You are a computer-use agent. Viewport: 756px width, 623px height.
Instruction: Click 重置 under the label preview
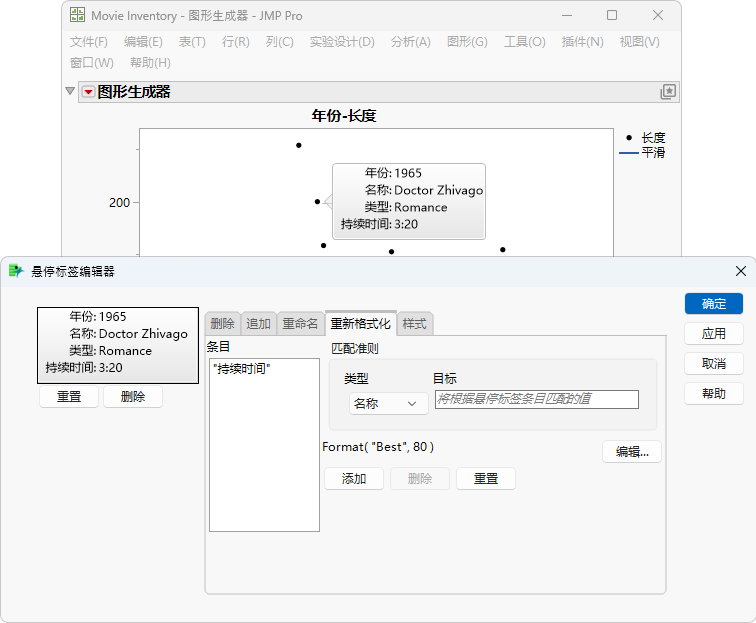tap(69, 397)
